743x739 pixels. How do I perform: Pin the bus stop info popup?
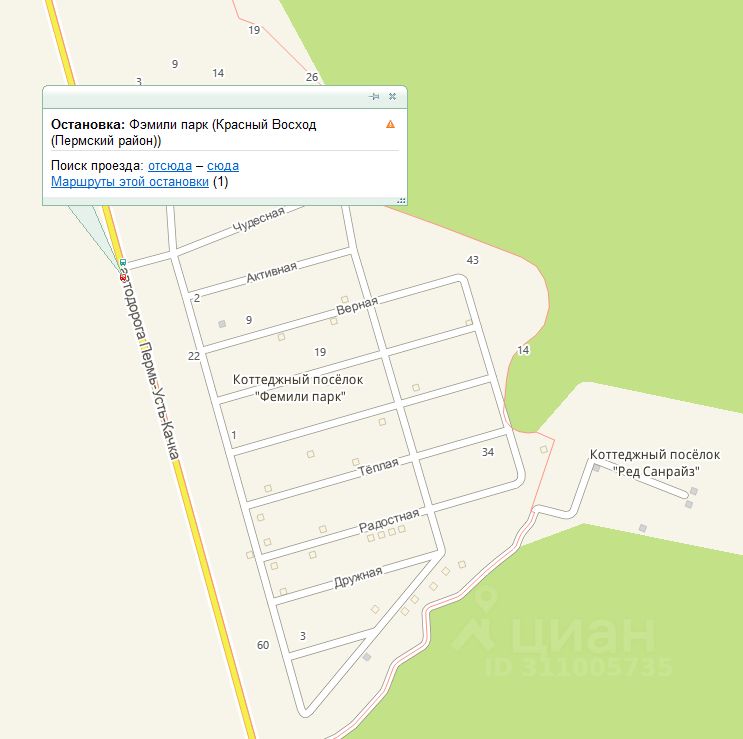pos(374,97)
